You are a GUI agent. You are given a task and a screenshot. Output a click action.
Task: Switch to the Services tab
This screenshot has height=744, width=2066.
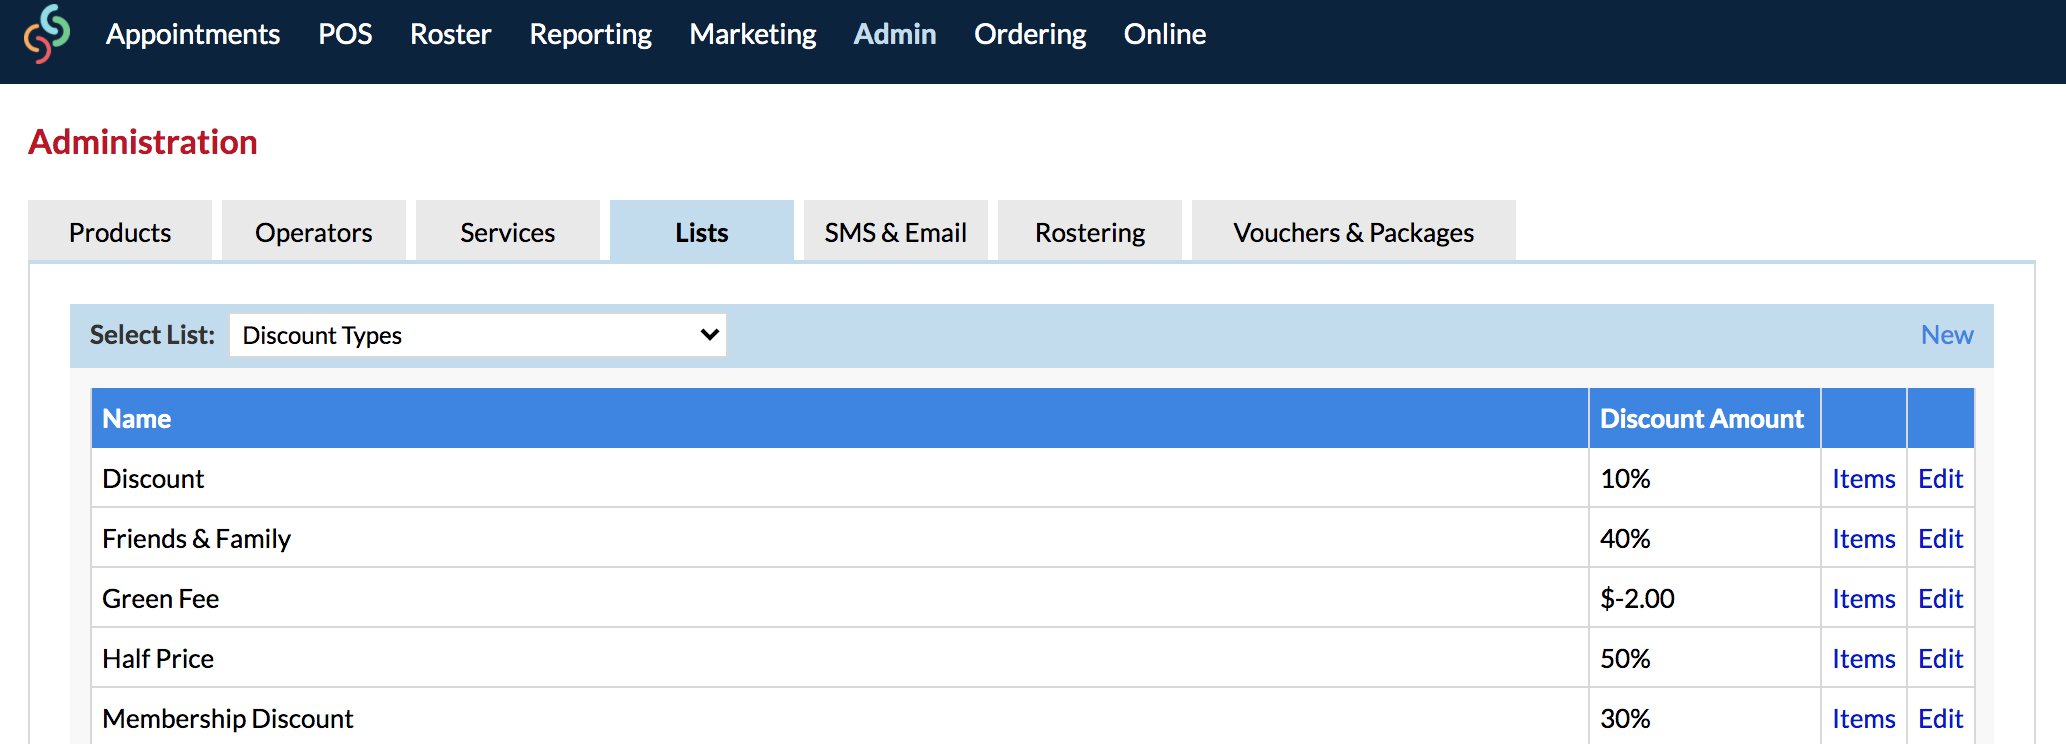[x=508, y=232]
